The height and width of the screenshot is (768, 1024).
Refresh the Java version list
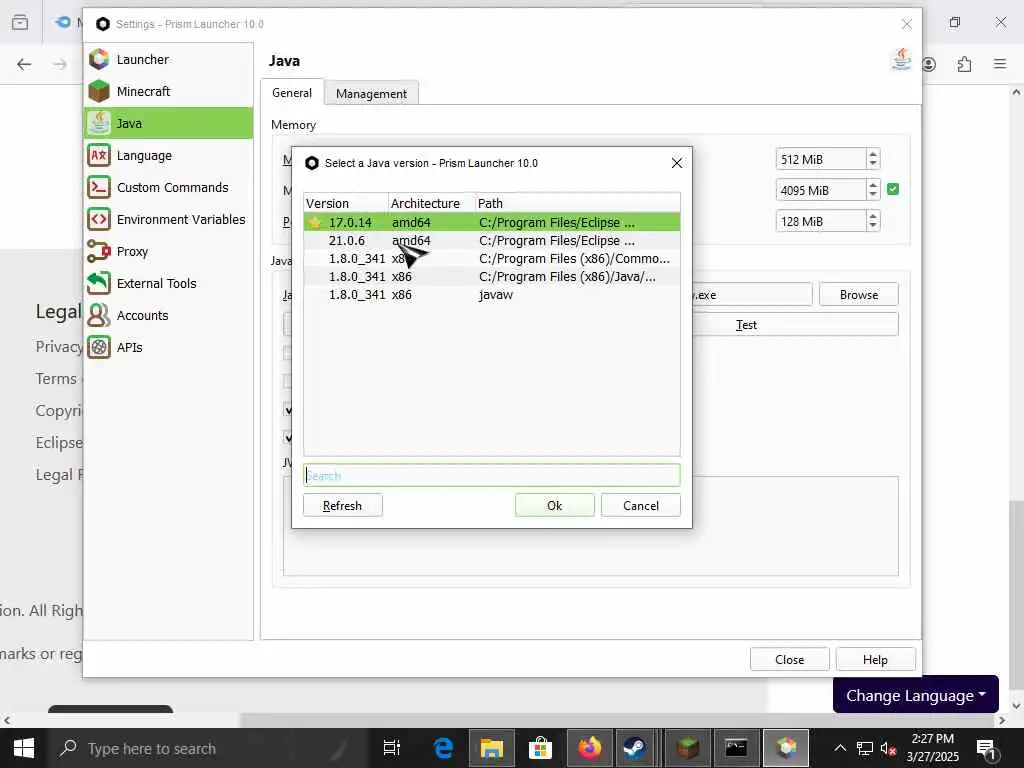pos(342,505)
